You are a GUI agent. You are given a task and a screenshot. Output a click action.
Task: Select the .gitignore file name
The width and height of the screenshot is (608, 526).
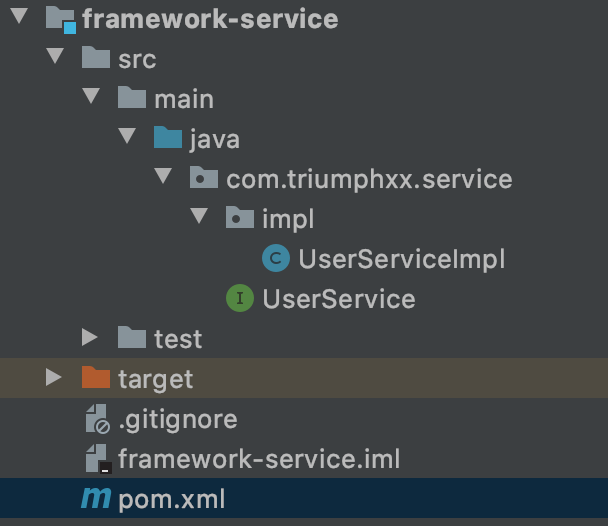click(x=178, y=419)
